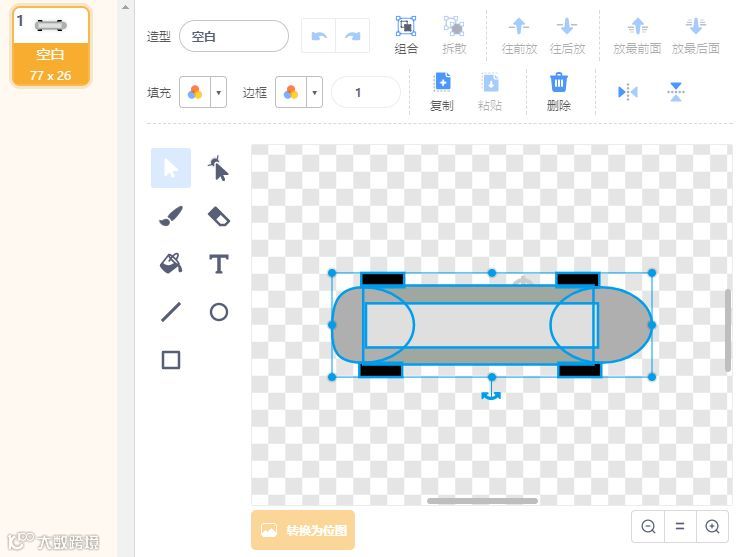754x557 pixels.
Task: Click the rotation handle below selection
Action: point(491,395)
